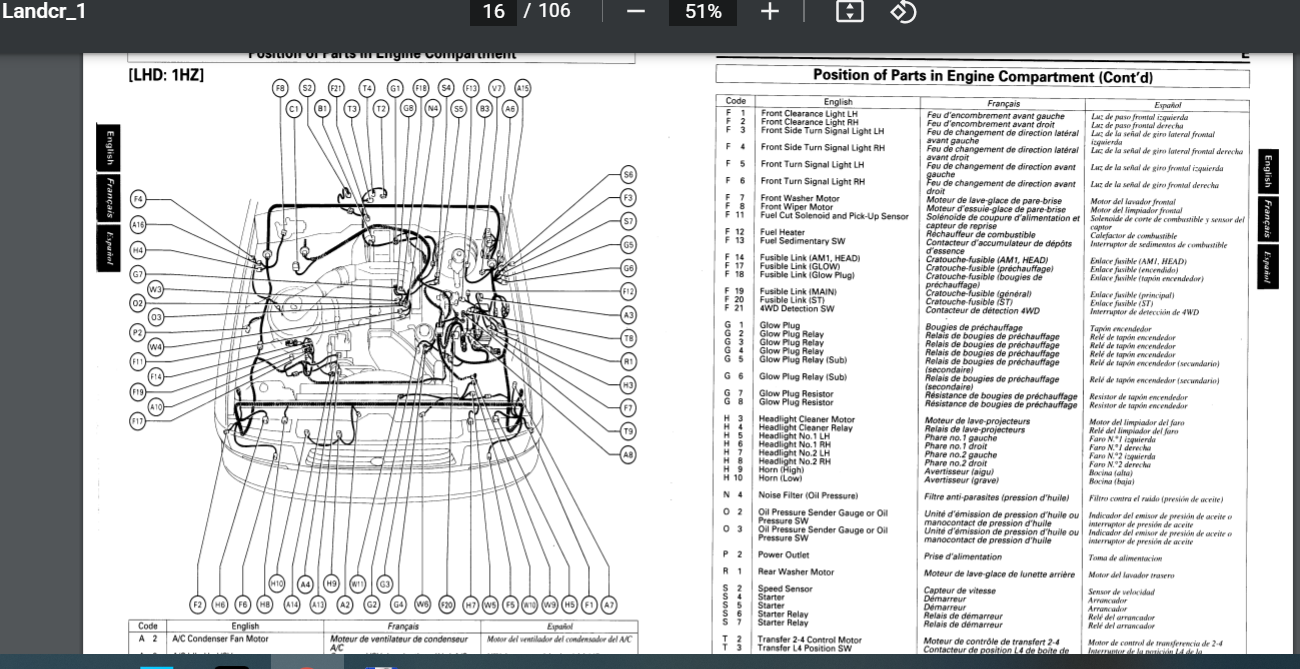The image size is (1300, 669).
Task: Click the Spanish text Toma de alimentacion
Action: 1125,559
